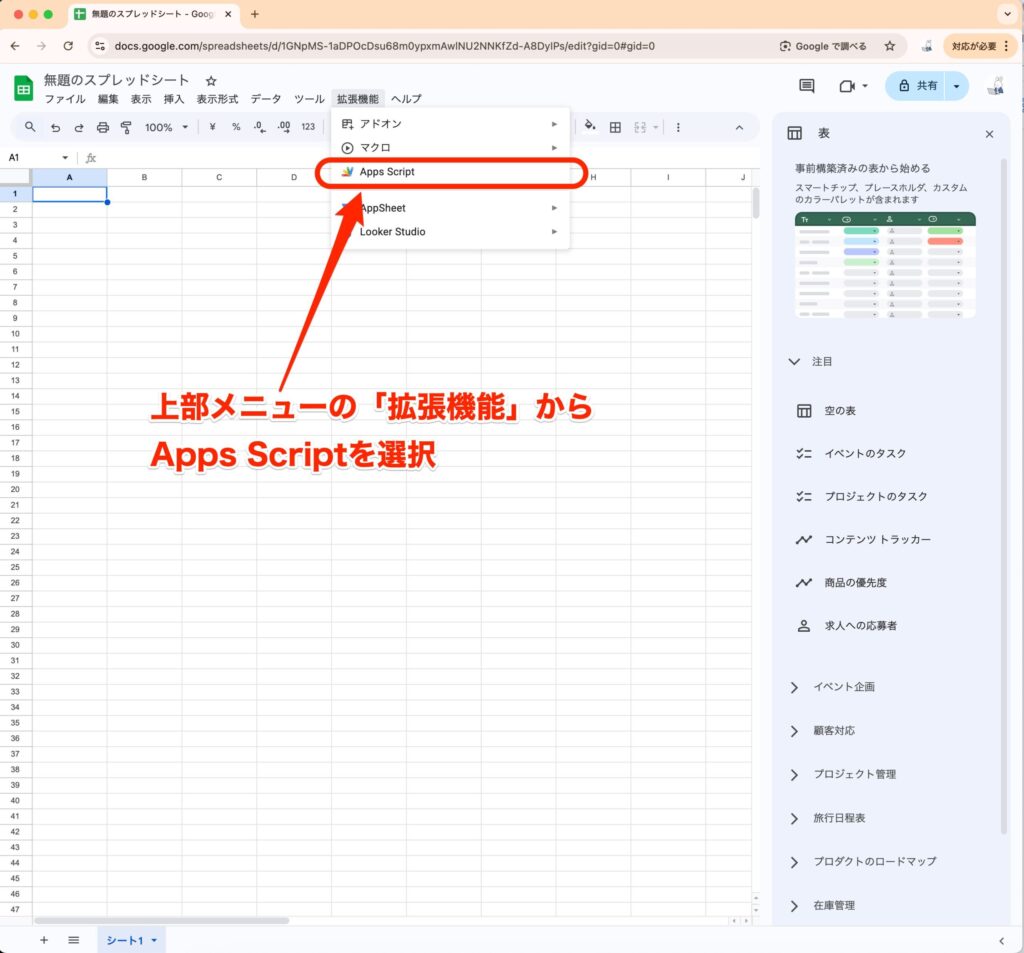Click the print icon in toolbar

click(103, 127)
